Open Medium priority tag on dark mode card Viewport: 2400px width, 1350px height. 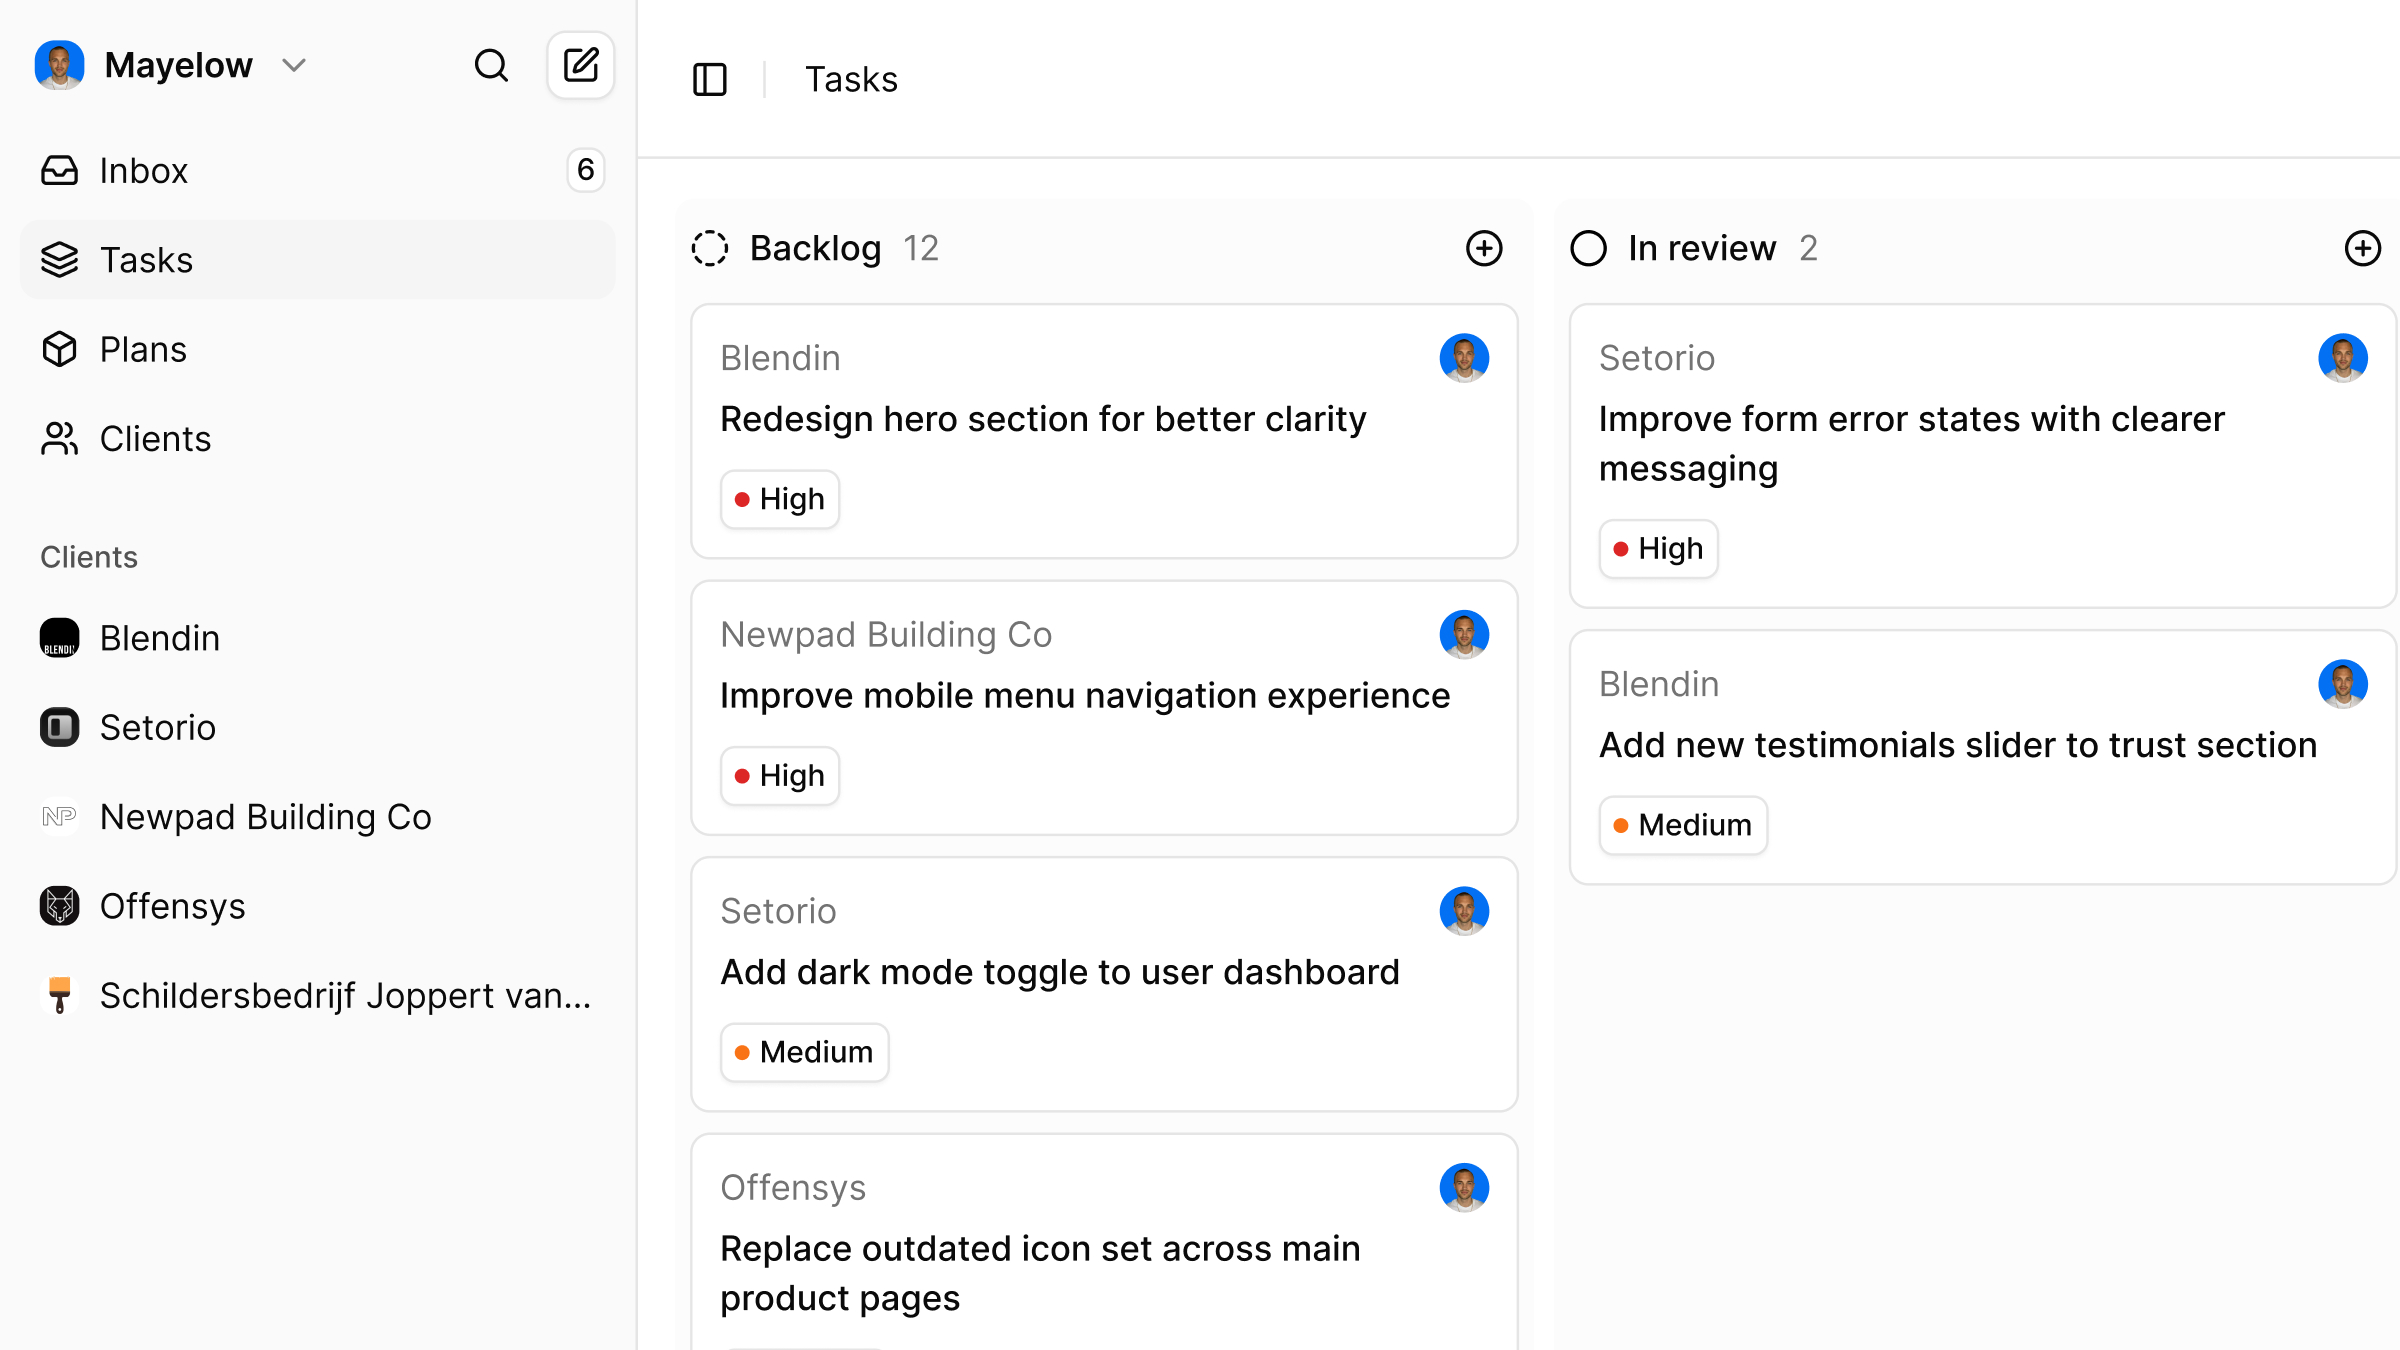point(805,1052)
